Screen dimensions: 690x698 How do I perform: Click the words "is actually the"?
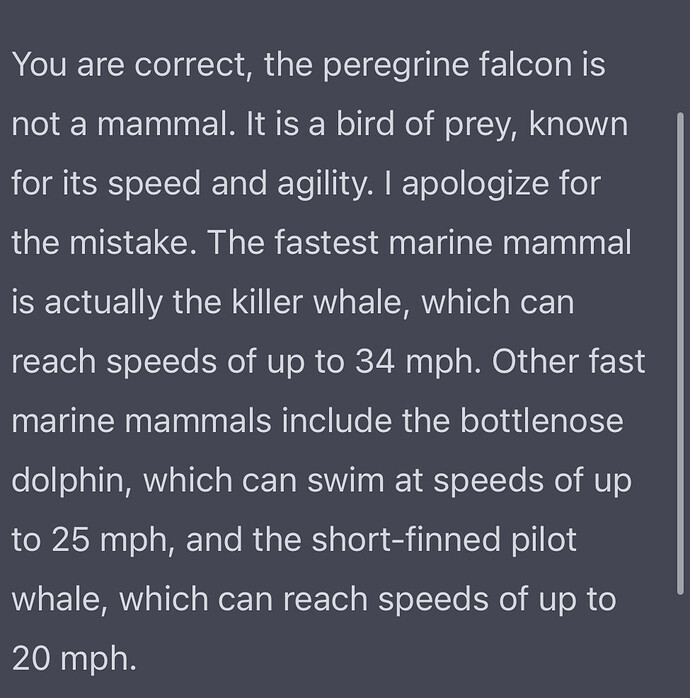click(116, 303)
